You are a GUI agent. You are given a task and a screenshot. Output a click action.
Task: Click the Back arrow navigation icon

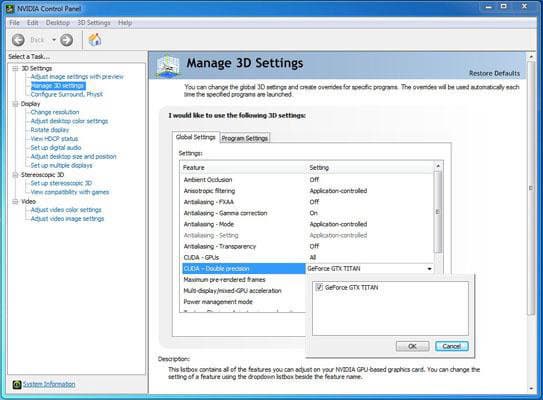[x=18, y=40]
